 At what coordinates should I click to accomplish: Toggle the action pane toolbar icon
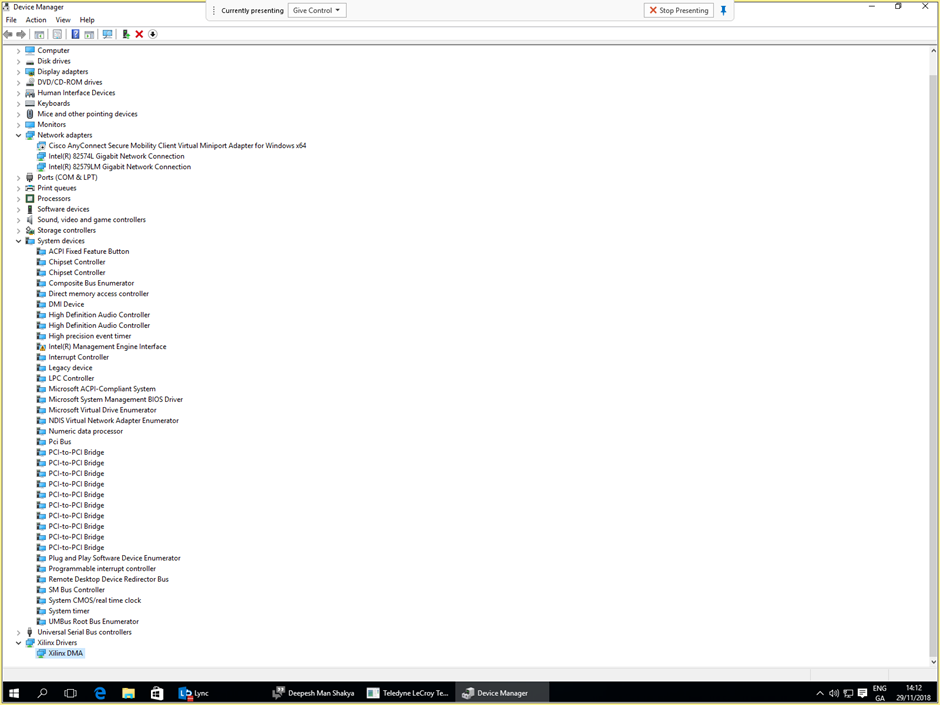coord(89,34)
